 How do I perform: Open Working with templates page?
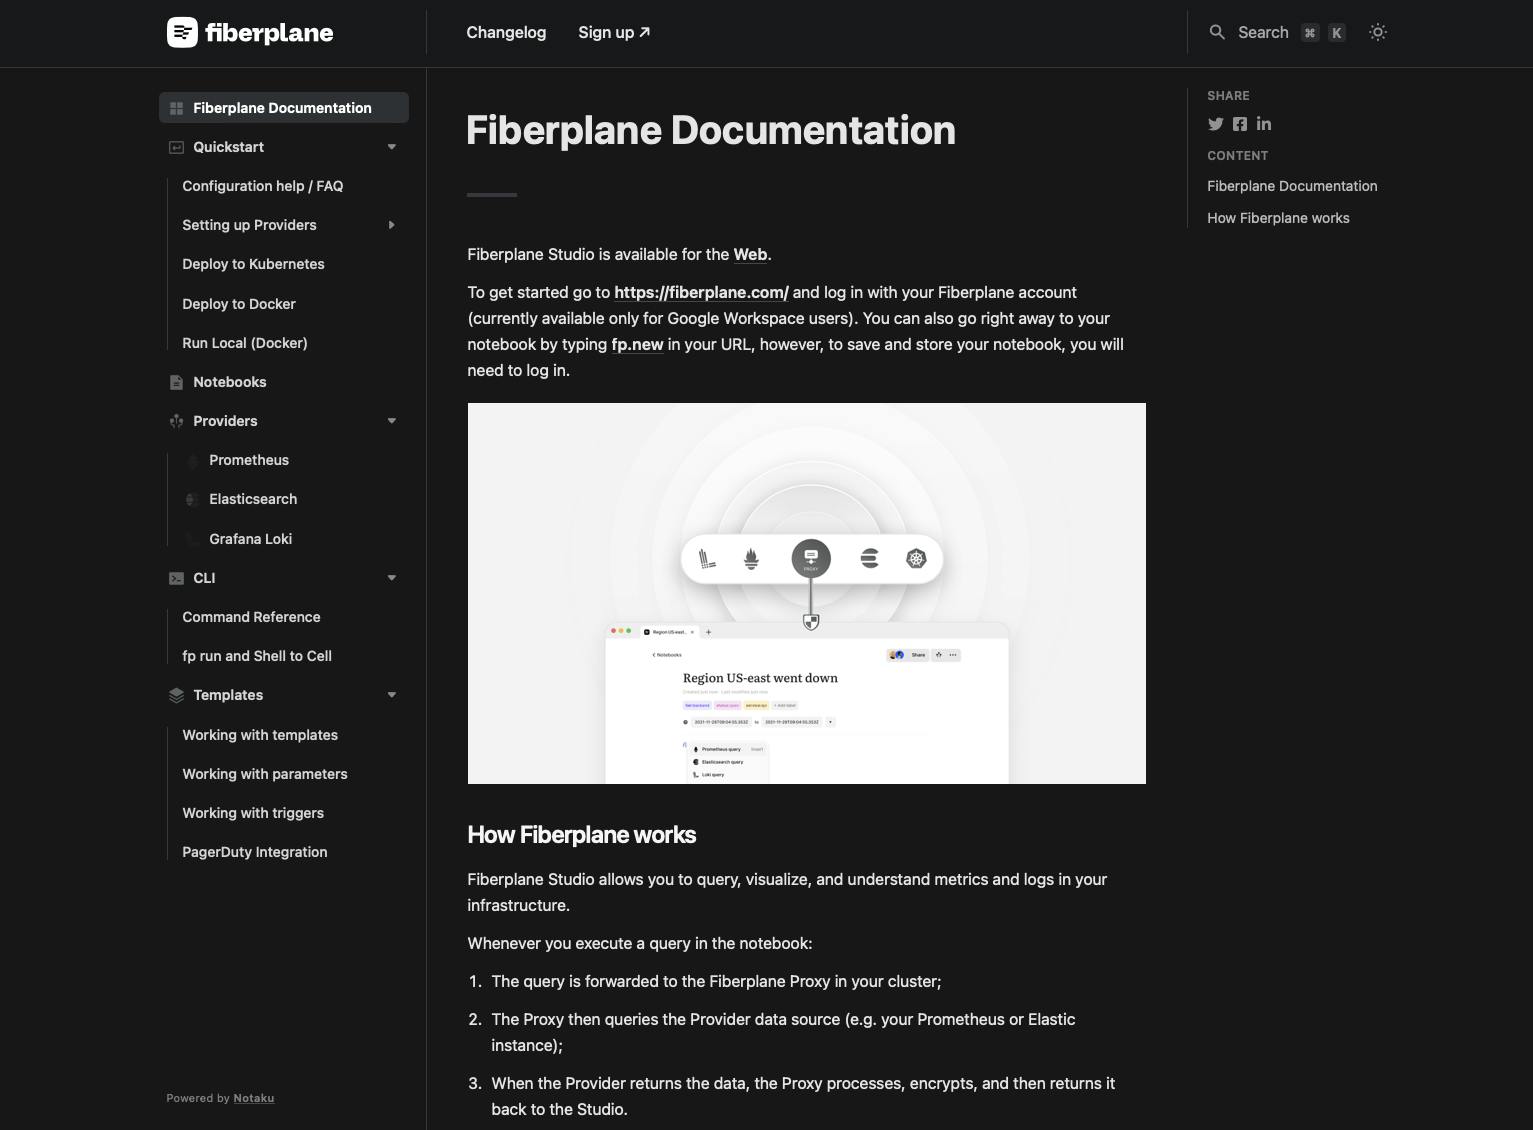(x=260, y=735)
